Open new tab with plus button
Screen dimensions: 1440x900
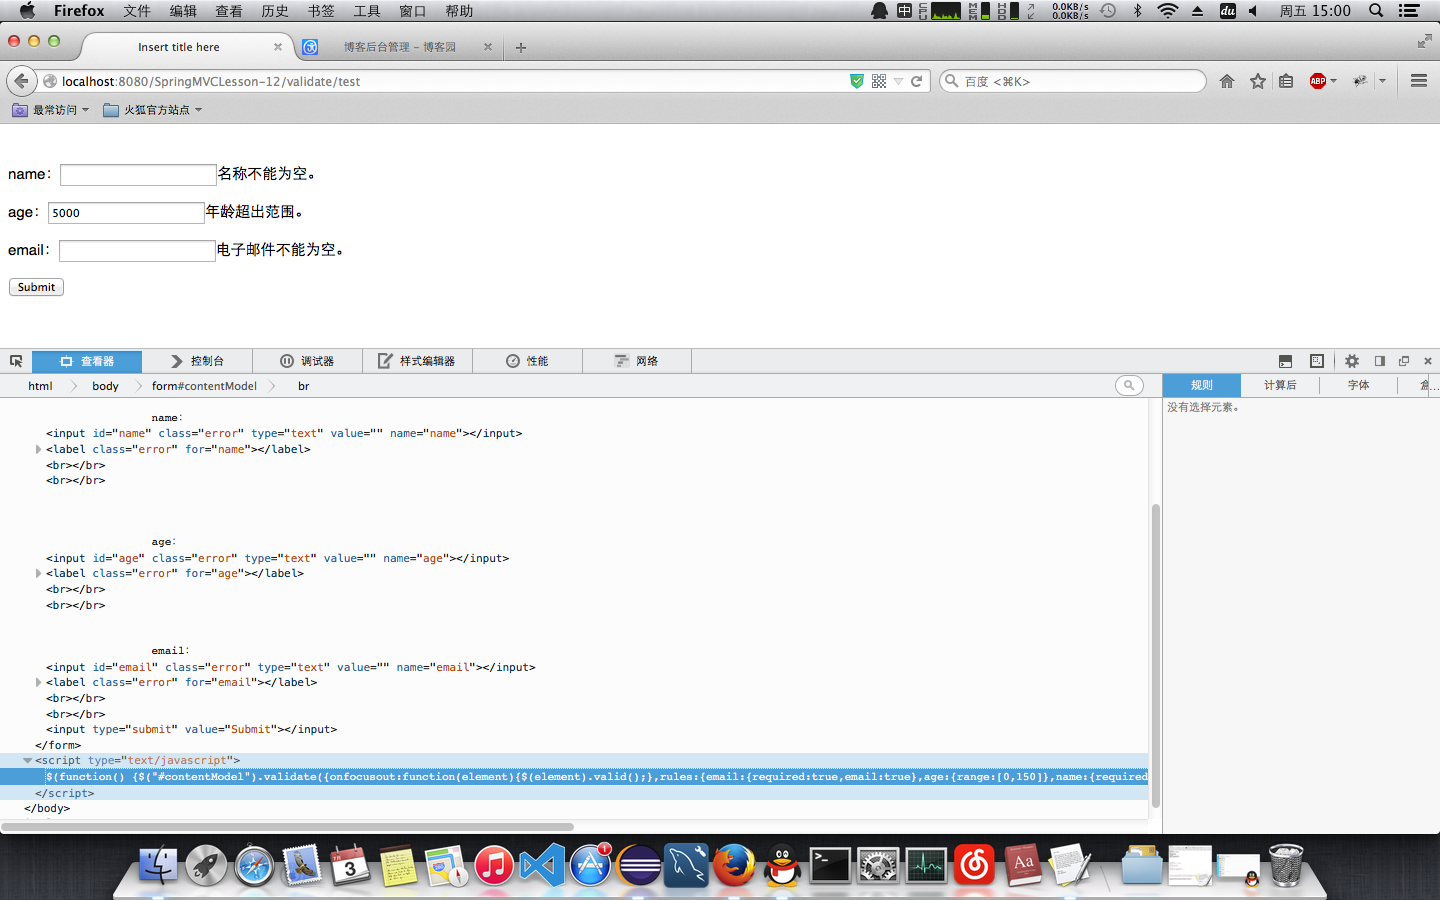click(x=521, y=47)
